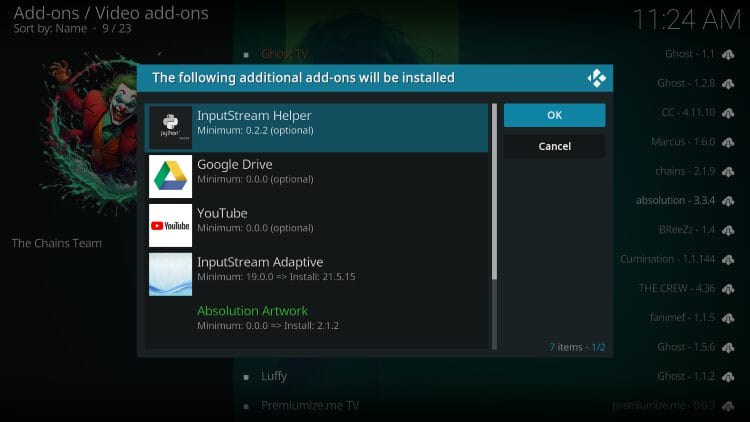Click the '7 items - 1/2' page indicator
This screenshot has height=422, width=750.
pyautogui.click(x=577, y=347)
